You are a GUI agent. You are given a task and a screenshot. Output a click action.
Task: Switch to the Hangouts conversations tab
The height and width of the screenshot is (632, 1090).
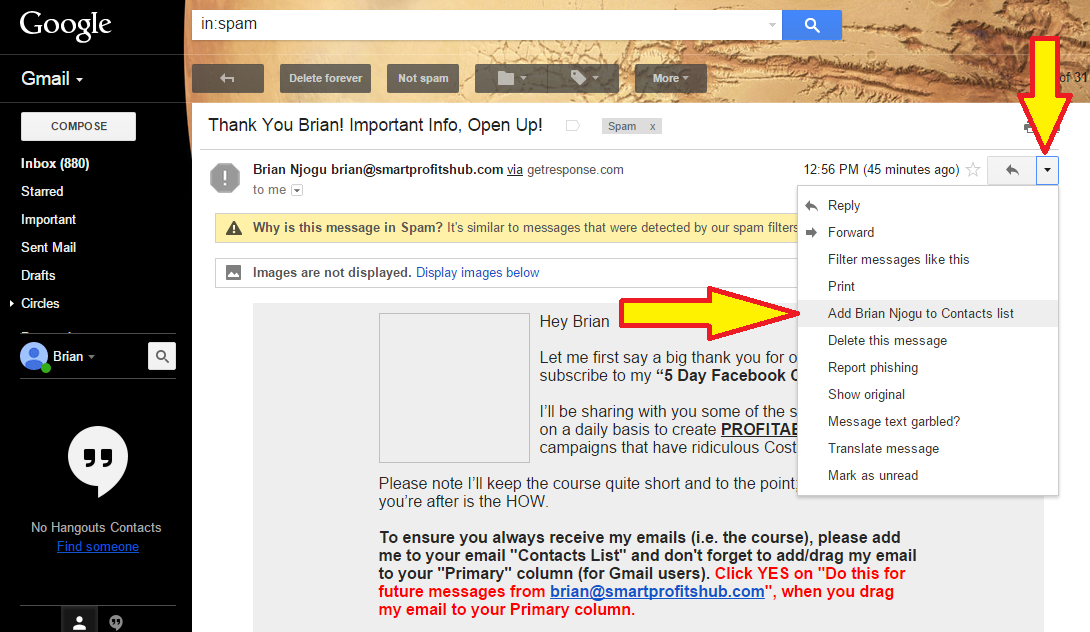pyautogui.click(x=116, y=621)
